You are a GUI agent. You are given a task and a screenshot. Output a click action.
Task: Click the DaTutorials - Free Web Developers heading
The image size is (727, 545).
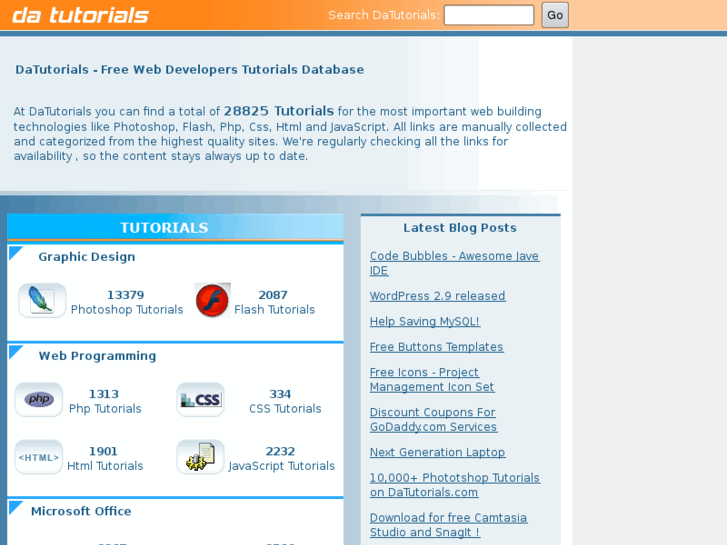coord(190,70)
